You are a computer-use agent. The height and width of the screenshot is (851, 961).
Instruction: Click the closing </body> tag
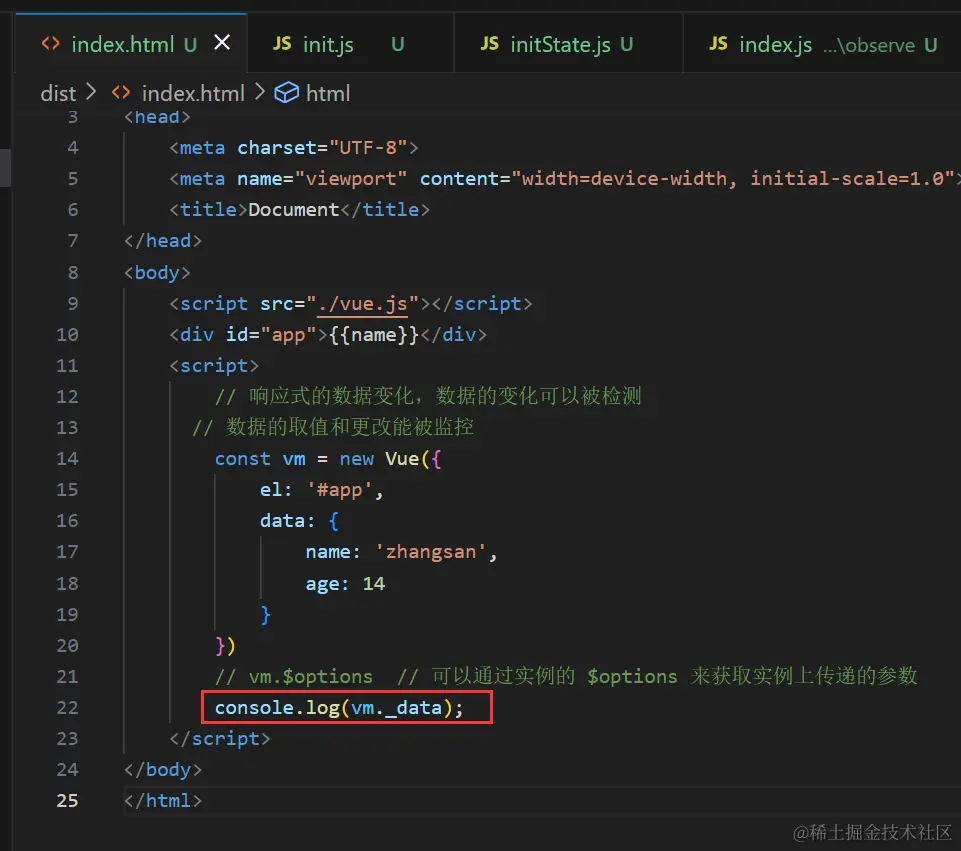163,770
